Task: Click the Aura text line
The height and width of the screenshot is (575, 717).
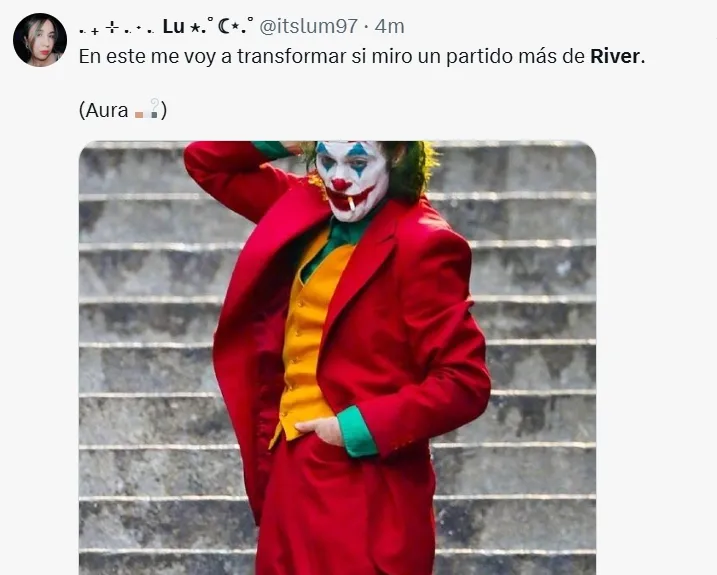Action: tap(123, 110)
